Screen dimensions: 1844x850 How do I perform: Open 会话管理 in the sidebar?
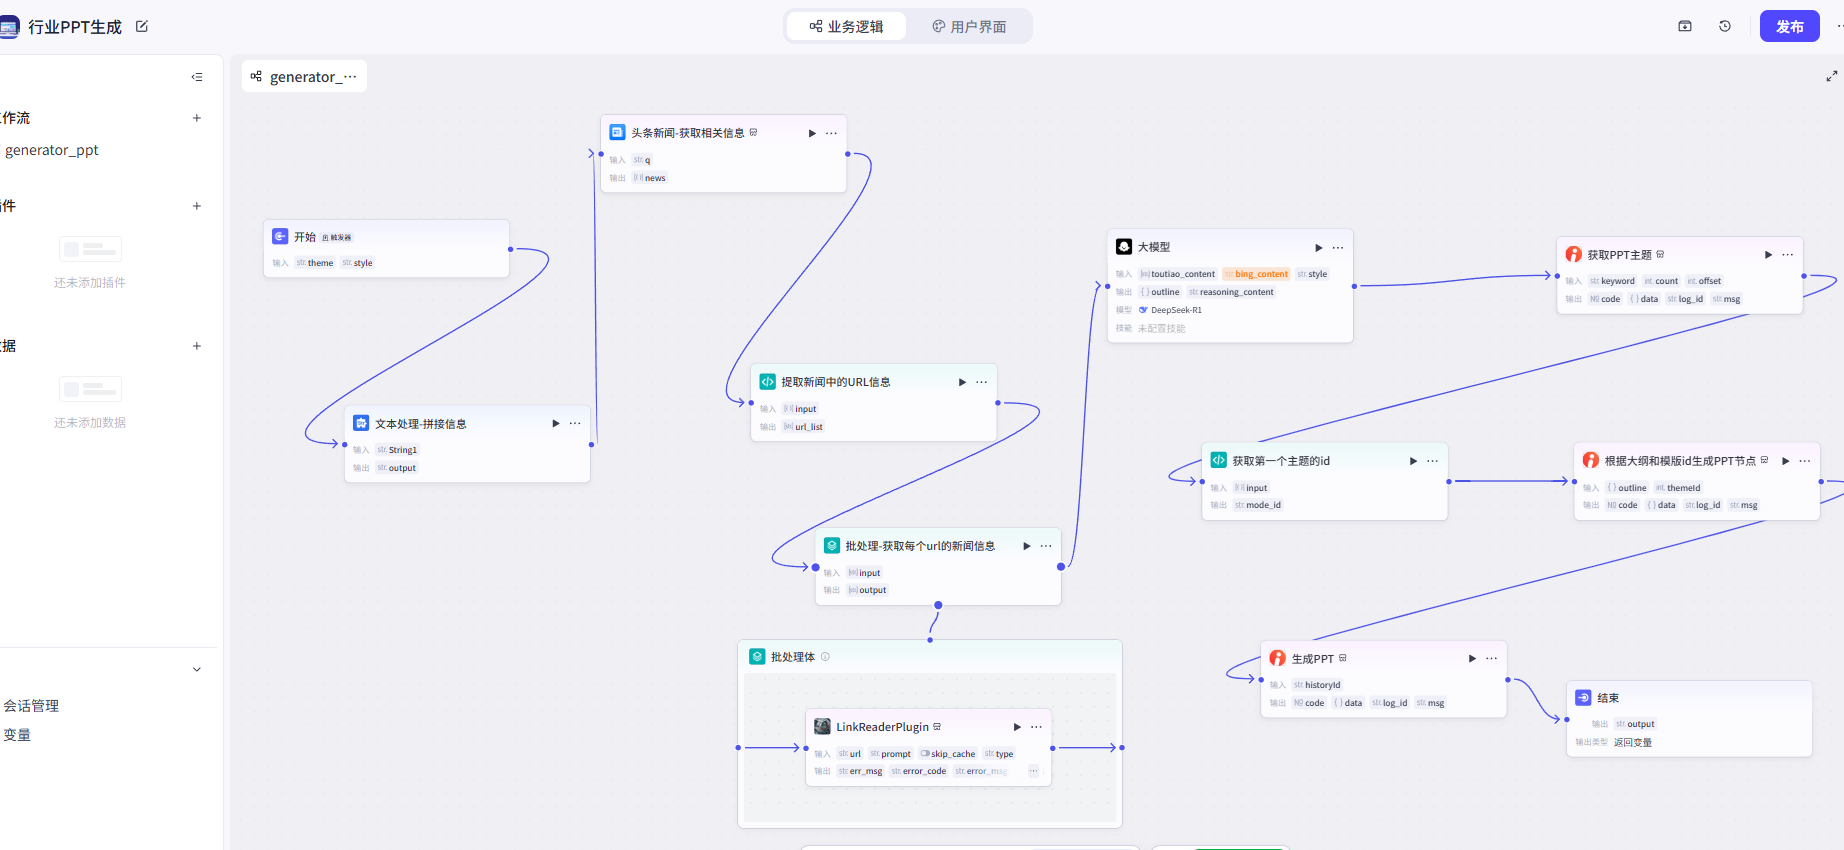click(x=31, y=706)
